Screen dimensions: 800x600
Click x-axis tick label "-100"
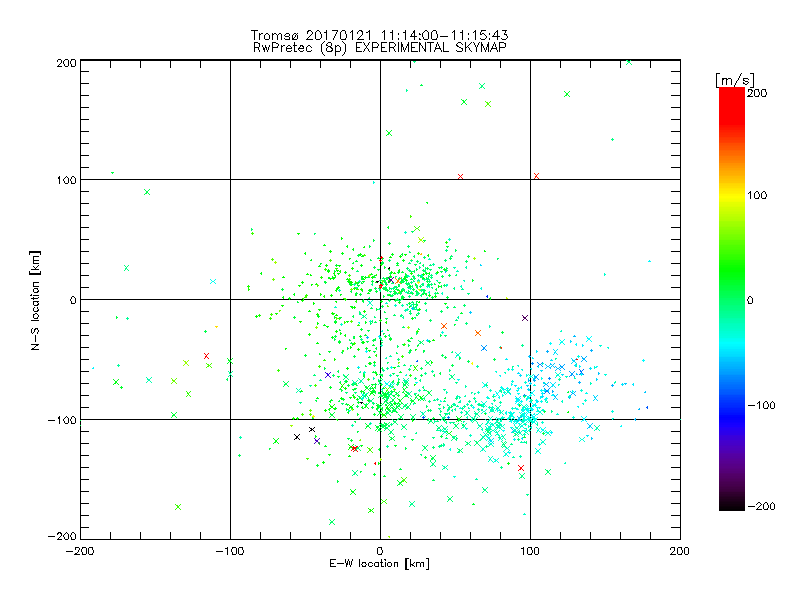point(230,551)
